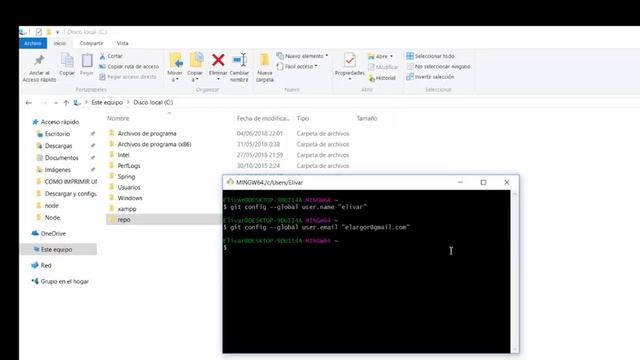Switch to the Inicio ribbon tab
Viewport: 640px width, 360px height.
pos(60,43)
